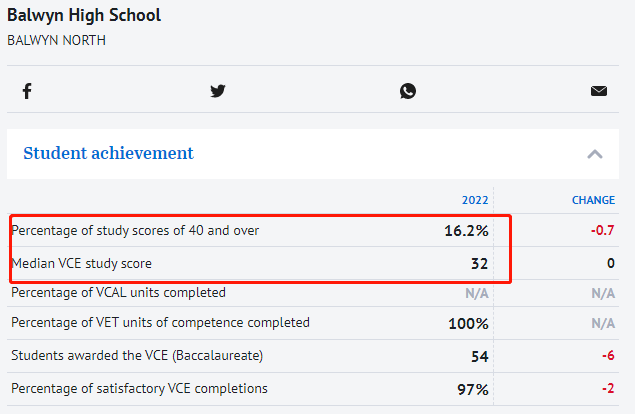
Task: Select the CHANGE column header
Action: pyautogui.click(x=593, y=200)
